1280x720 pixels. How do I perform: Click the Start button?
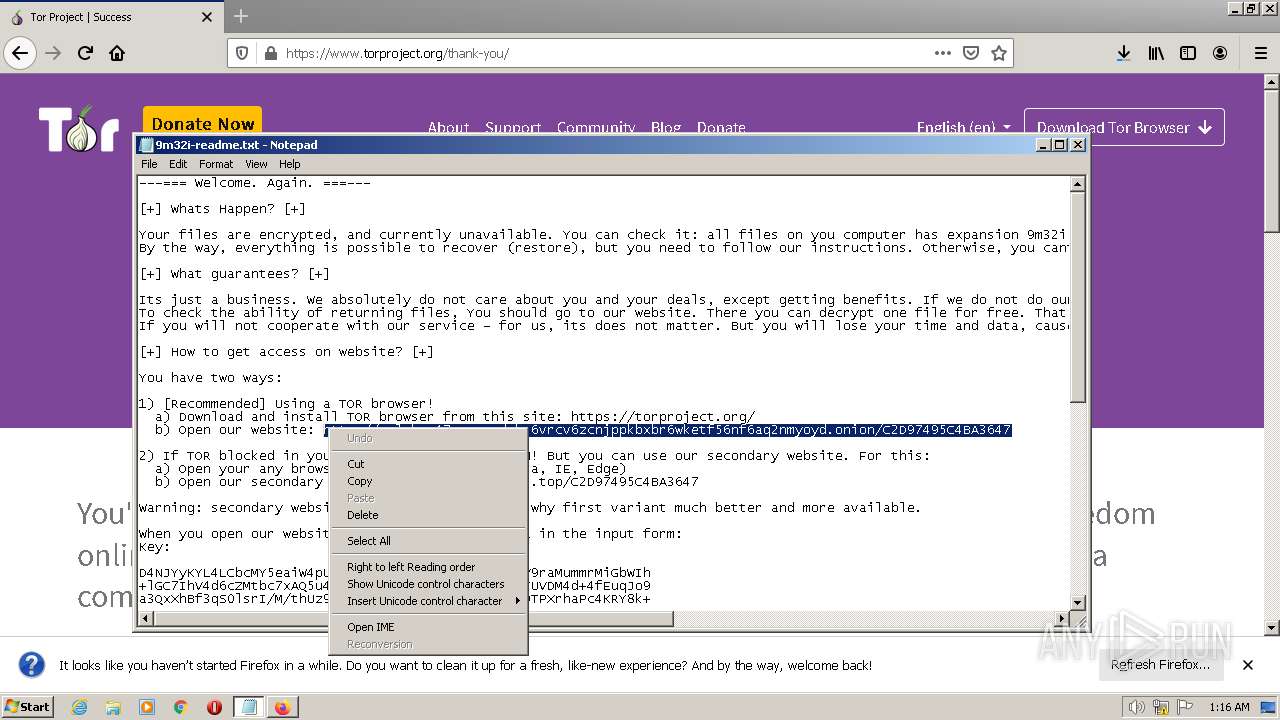[x=27, y=706]
